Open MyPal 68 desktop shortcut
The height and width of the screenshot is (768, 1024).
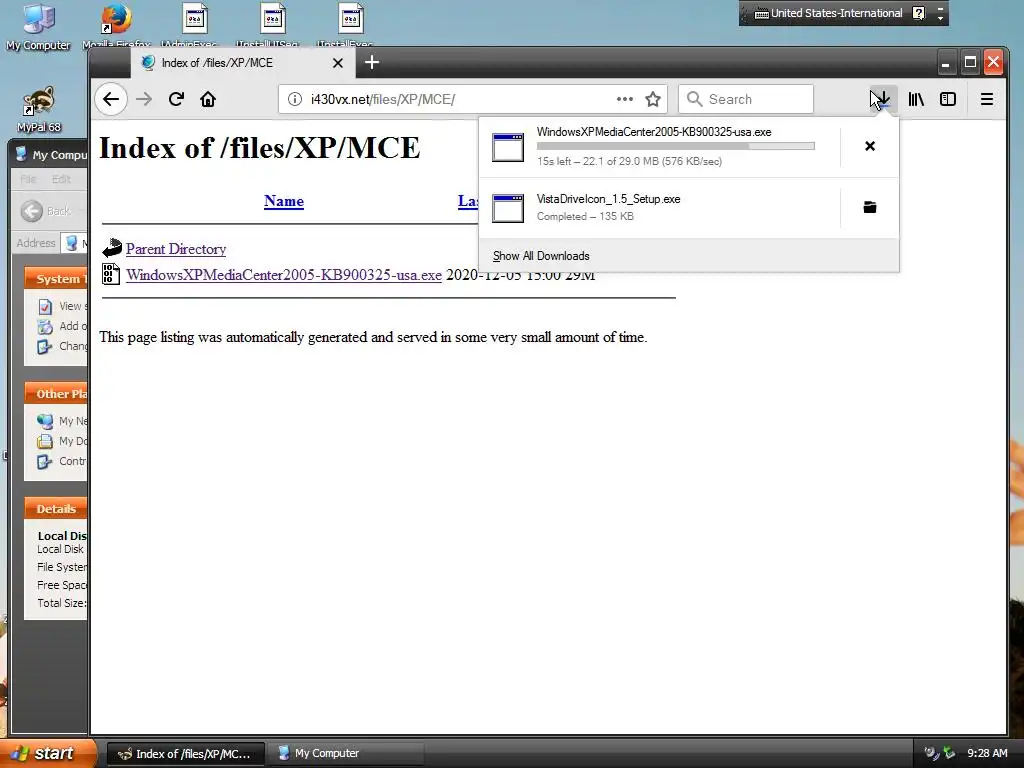39,110
